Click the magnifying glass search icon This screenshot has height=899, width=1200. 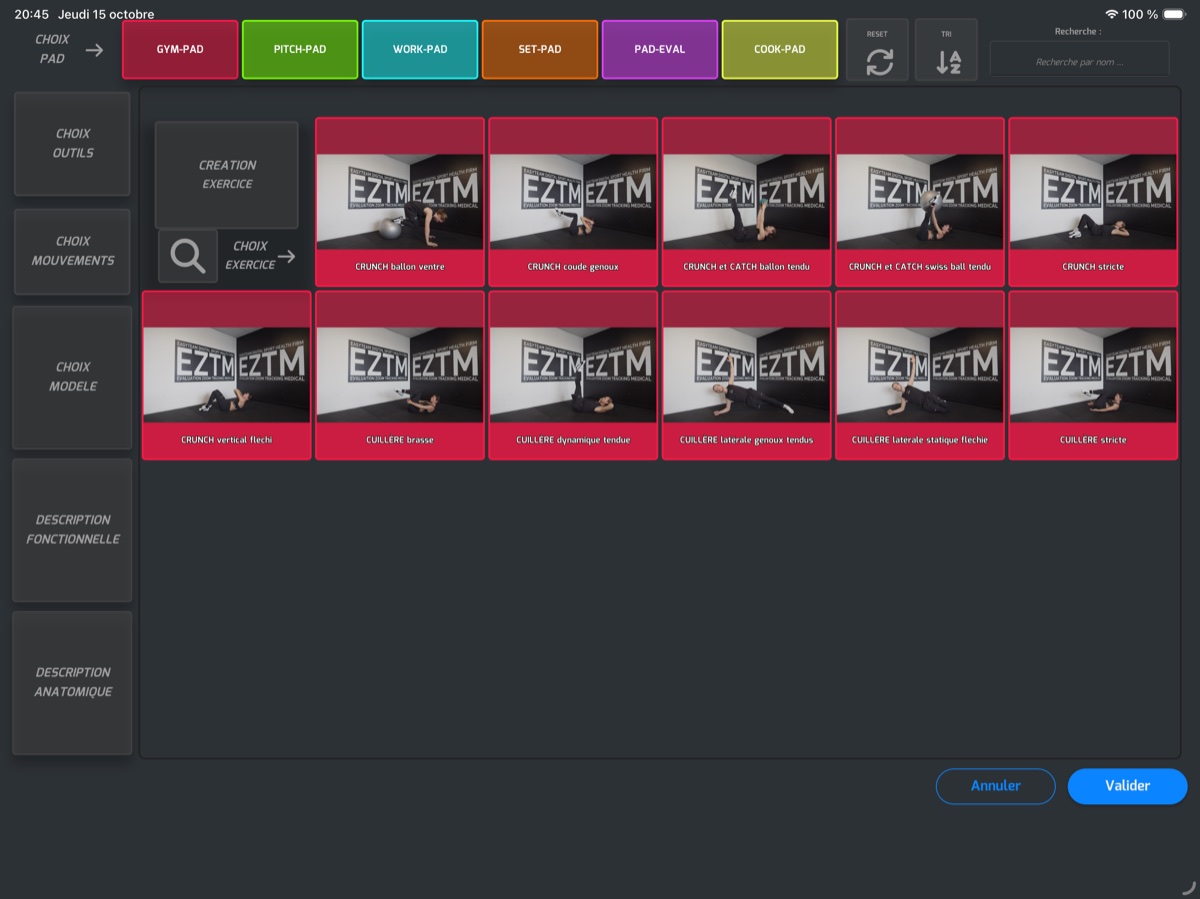(188, 256)
